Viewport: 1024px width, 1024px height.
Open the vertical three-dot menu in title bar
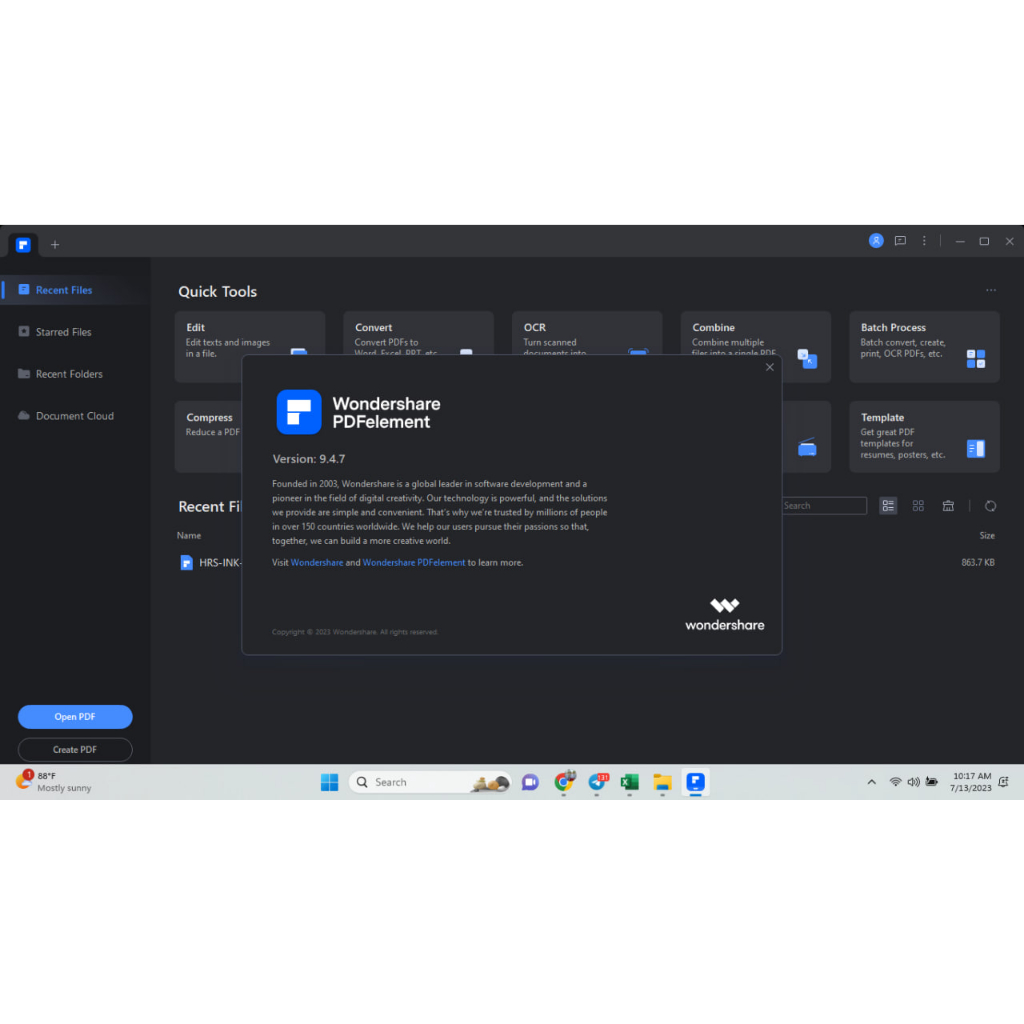923,241
